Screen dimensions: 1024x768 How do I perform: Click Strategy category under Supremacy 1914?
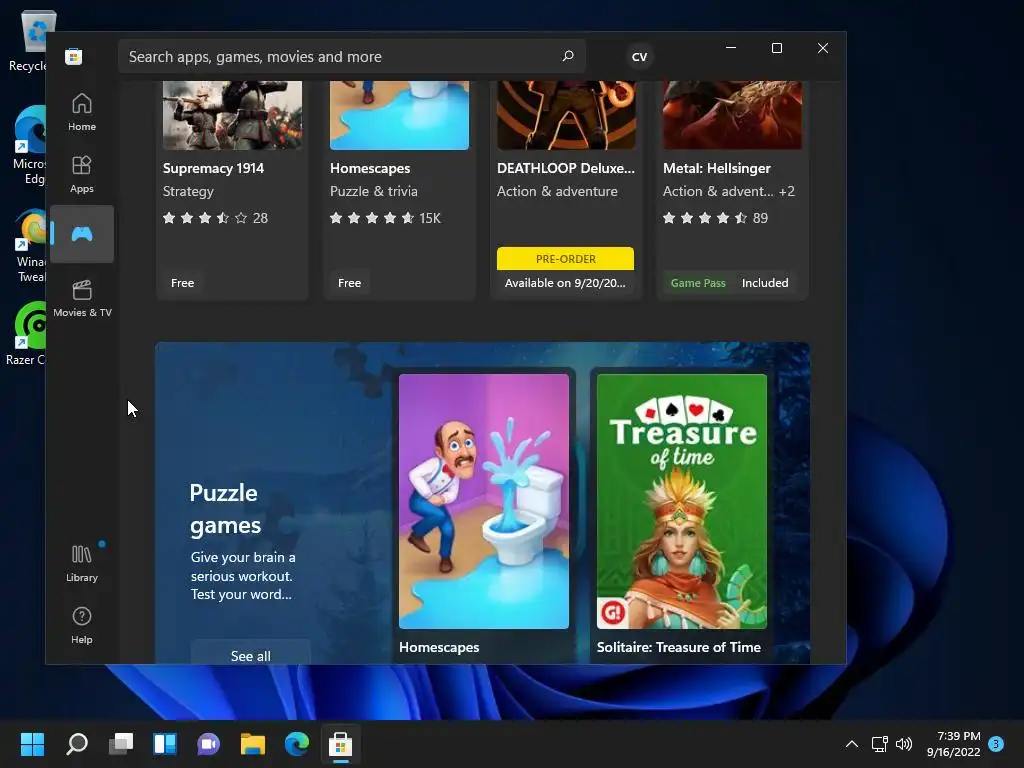pyautogui.click(x=188, y=191)
